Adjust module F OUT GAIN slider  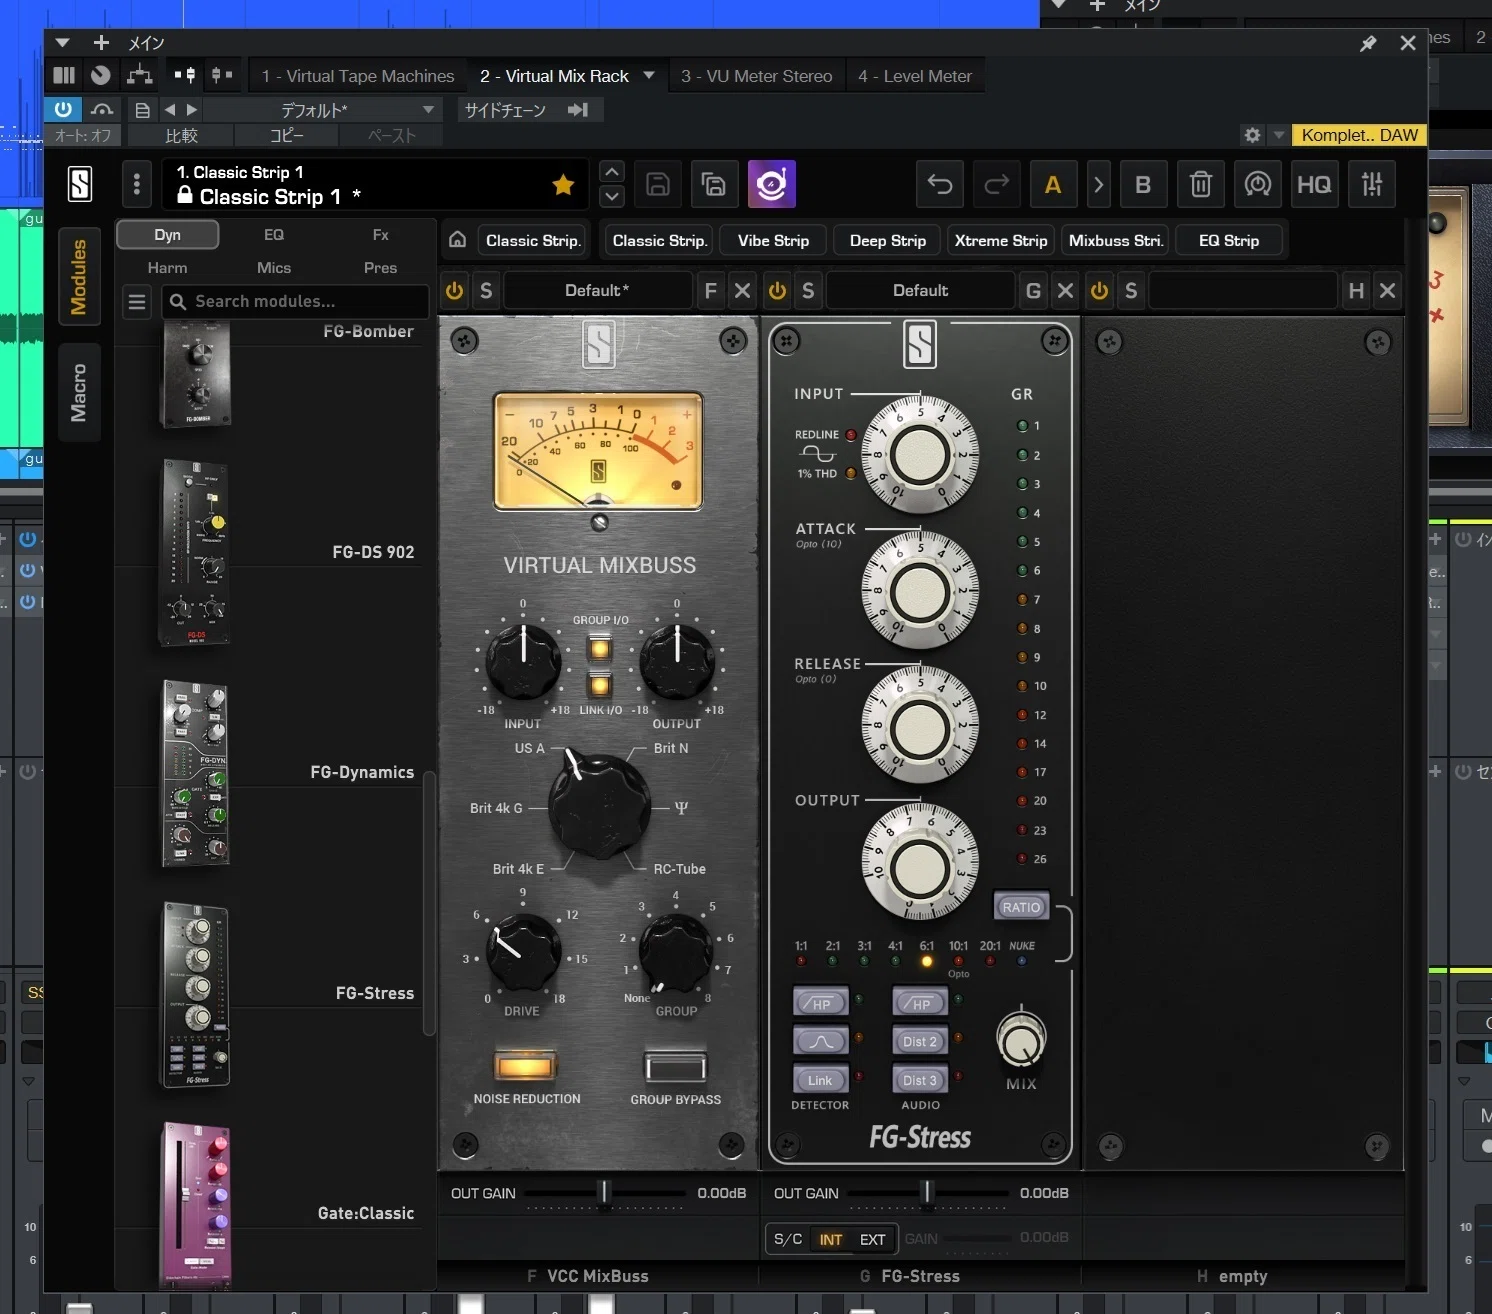603,1192
